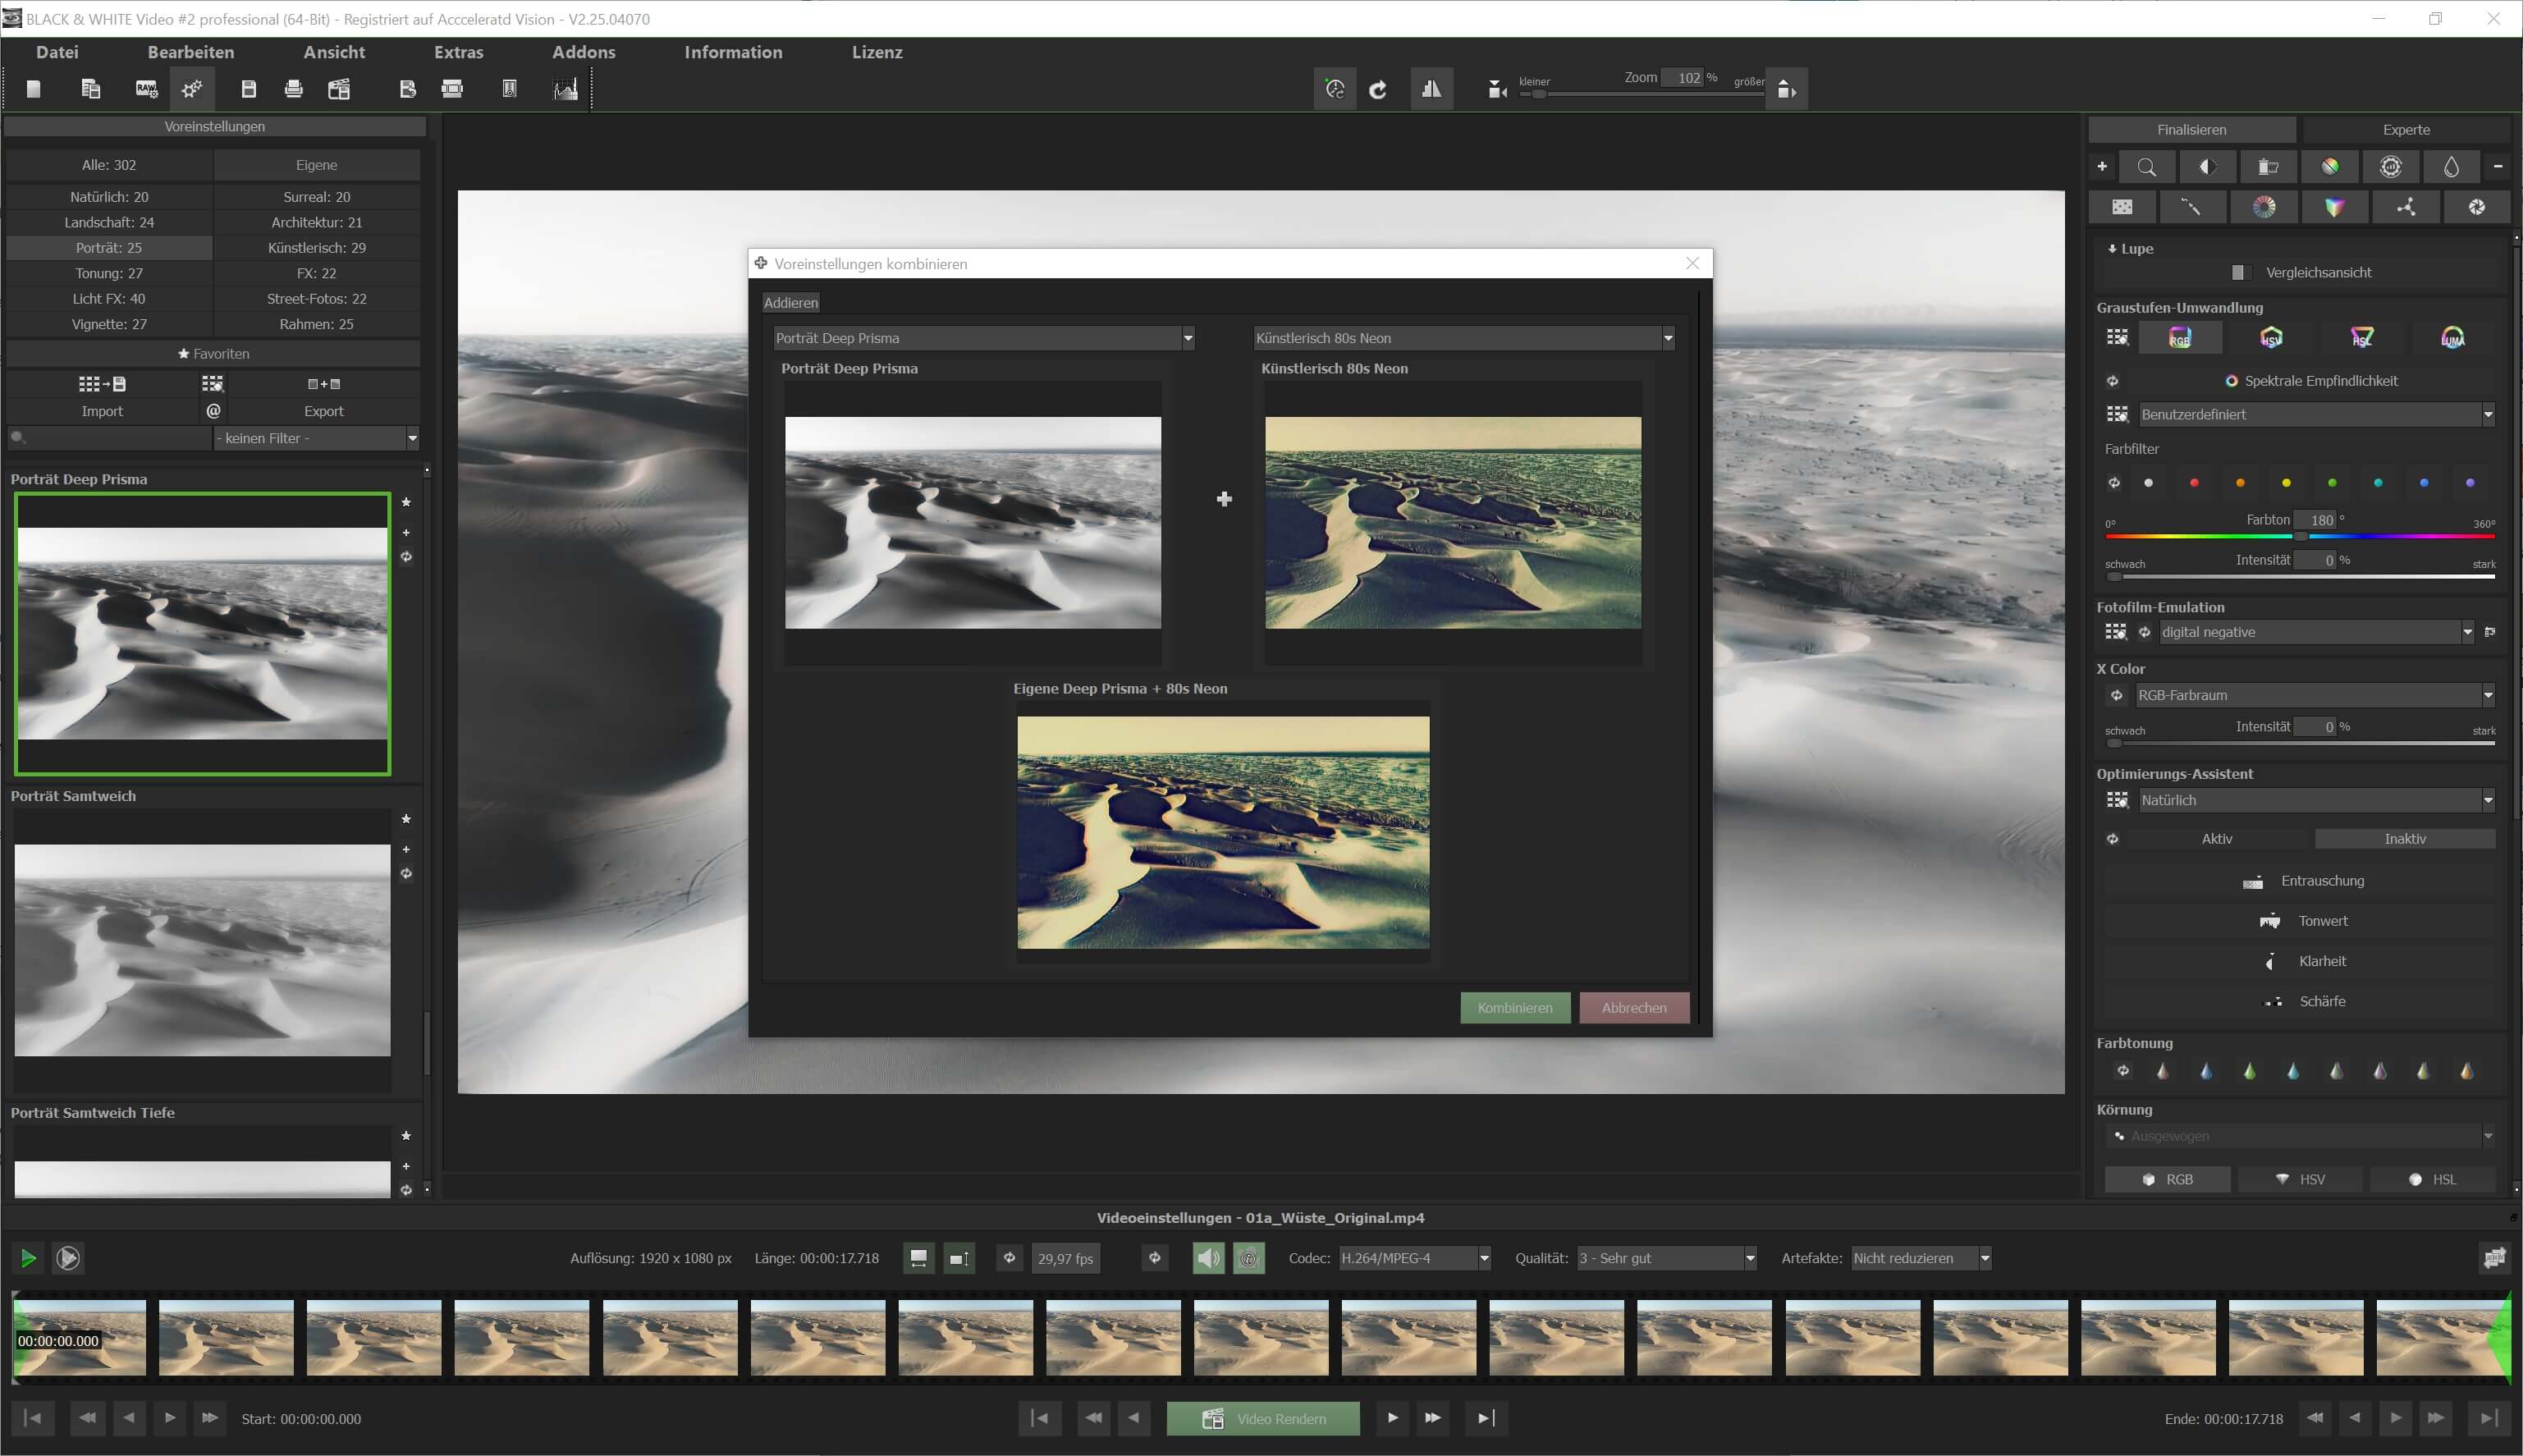Click the audio speaker icon
The image size is (2523, 1456).
(x=1208, y=1258)
